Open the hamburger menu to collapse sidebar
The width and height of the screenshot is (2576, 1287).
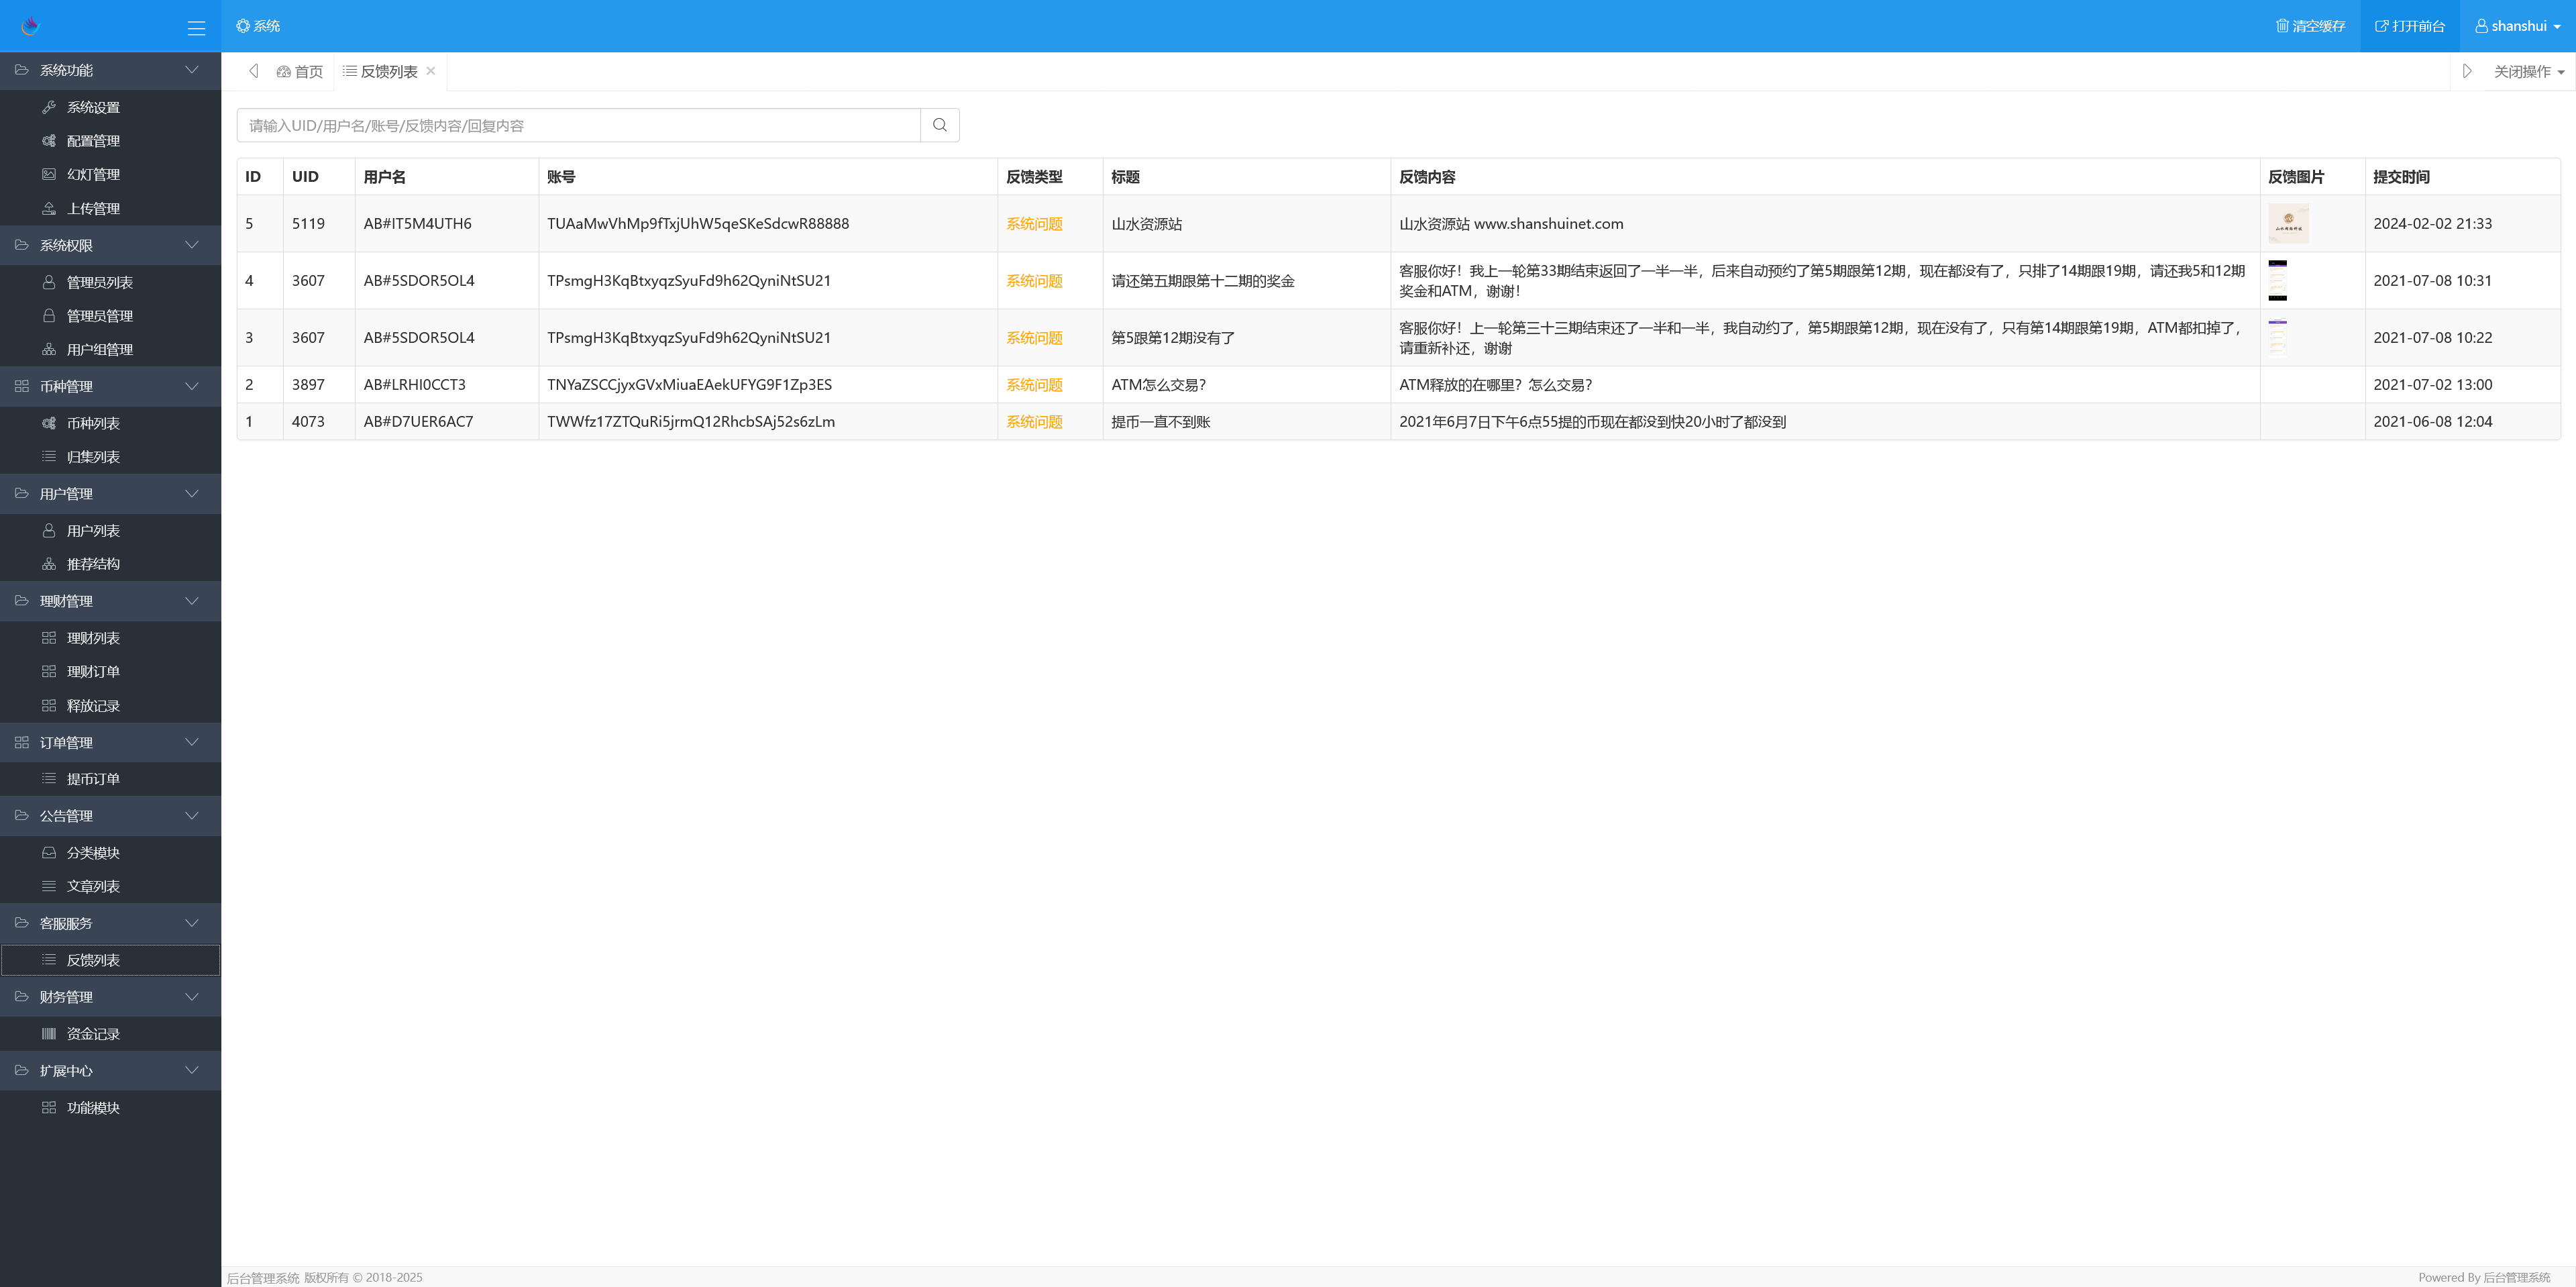coord(196,27)
